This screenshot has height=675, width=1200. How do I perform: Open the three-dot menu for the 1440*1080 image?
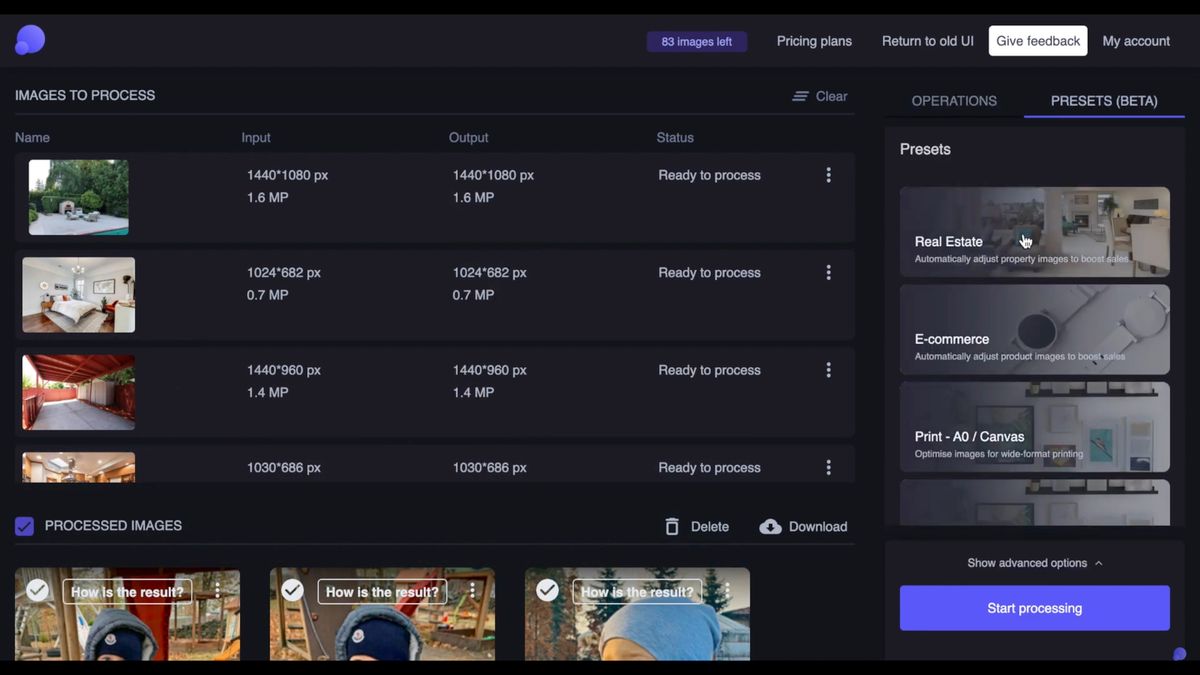pos(828,175)
